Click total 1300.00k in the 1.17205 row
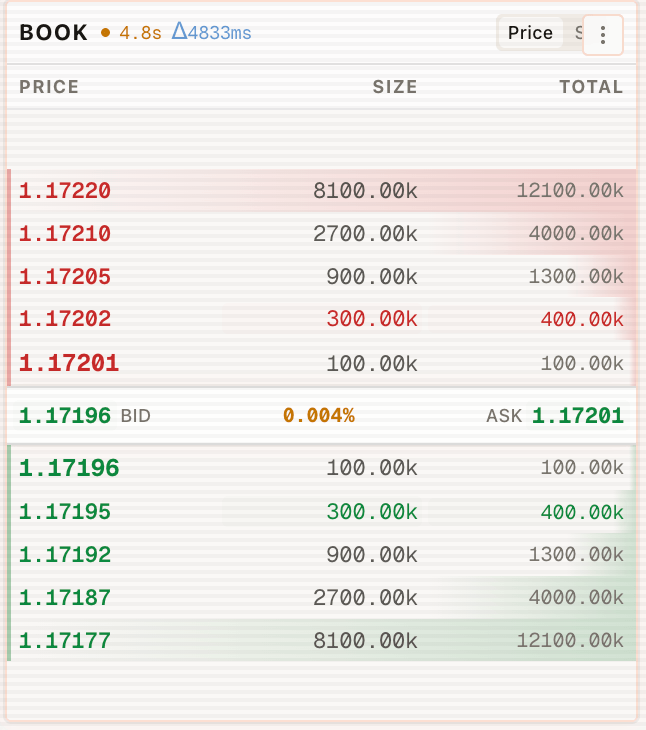Screen dimensions: 646x730 point(576,277)
